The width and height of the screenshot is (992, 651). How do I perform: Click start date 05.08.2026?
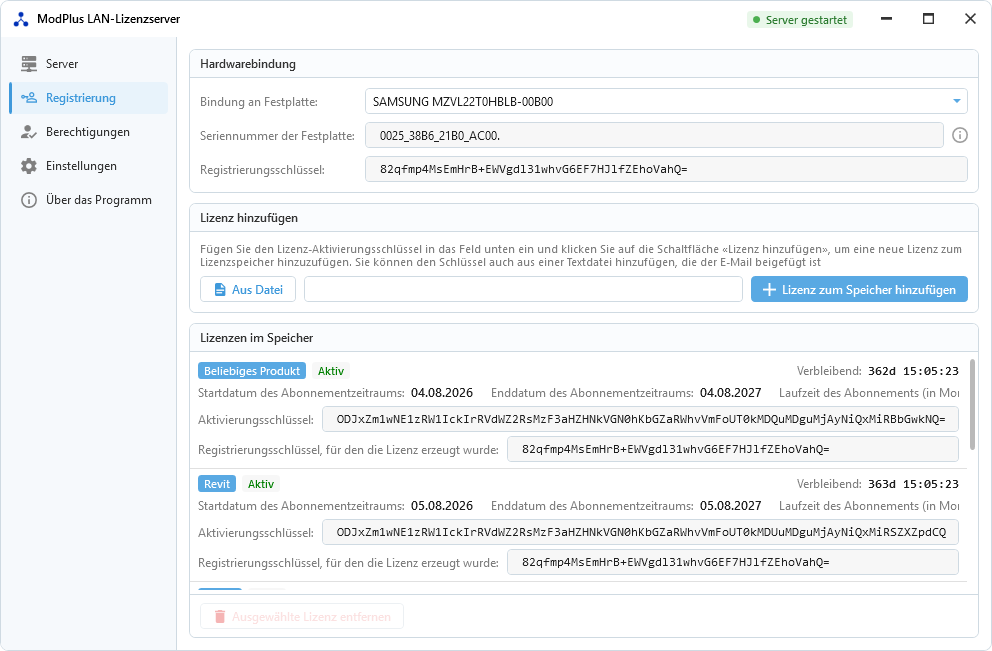point(442,506)
